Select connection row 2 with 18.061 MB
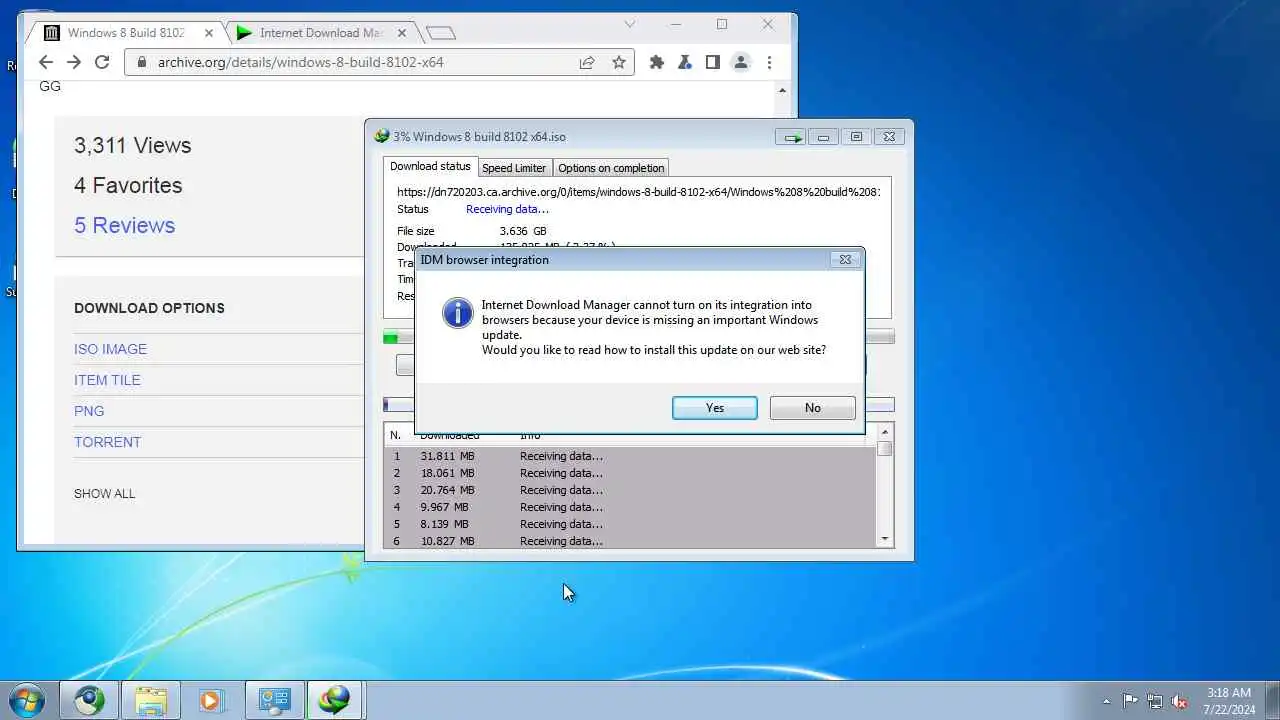Image resolution: width=1280 pixels, height=720 pixels. tap(630, 473)
